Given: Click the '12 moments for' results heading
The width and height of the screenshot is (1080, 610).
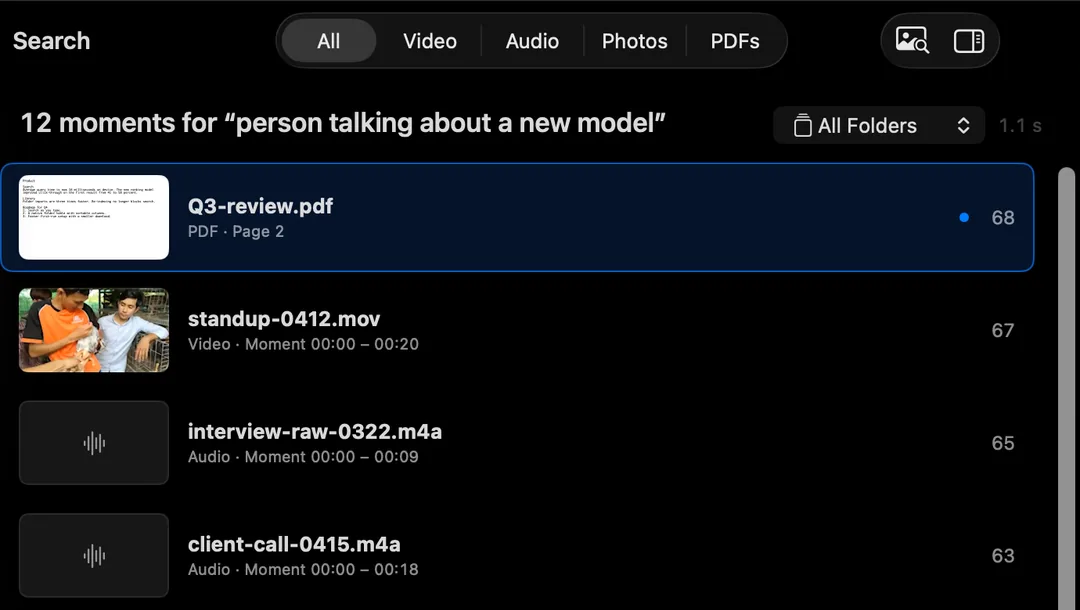Looking at the screenshot, I should [x=343, y=123].
